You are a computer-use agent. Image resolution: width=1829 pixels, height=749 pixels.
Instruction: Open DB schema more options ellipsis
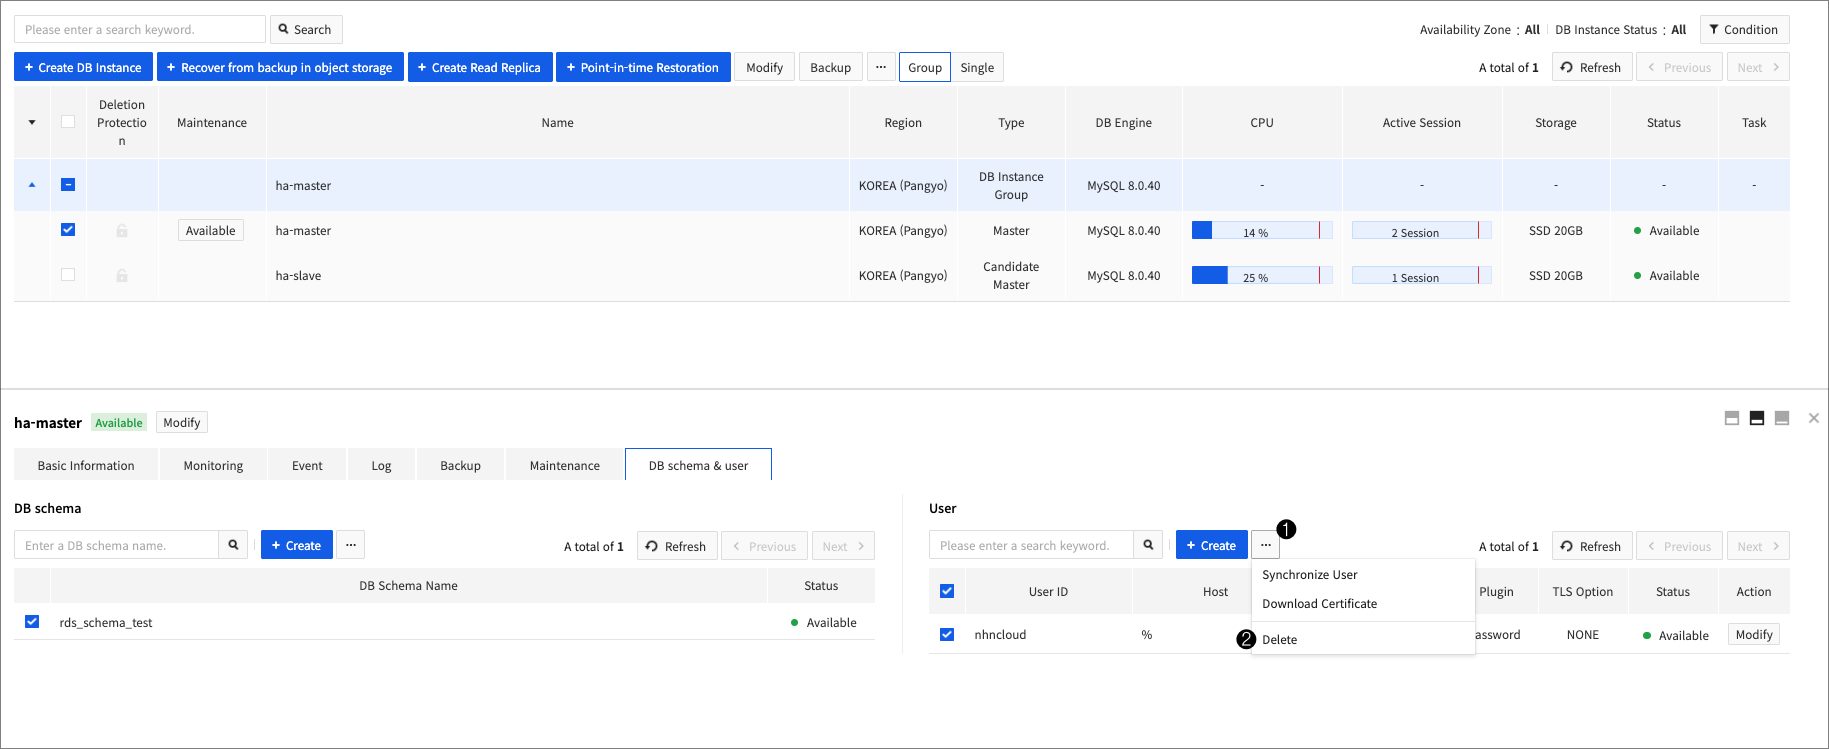tap(351, 545)
